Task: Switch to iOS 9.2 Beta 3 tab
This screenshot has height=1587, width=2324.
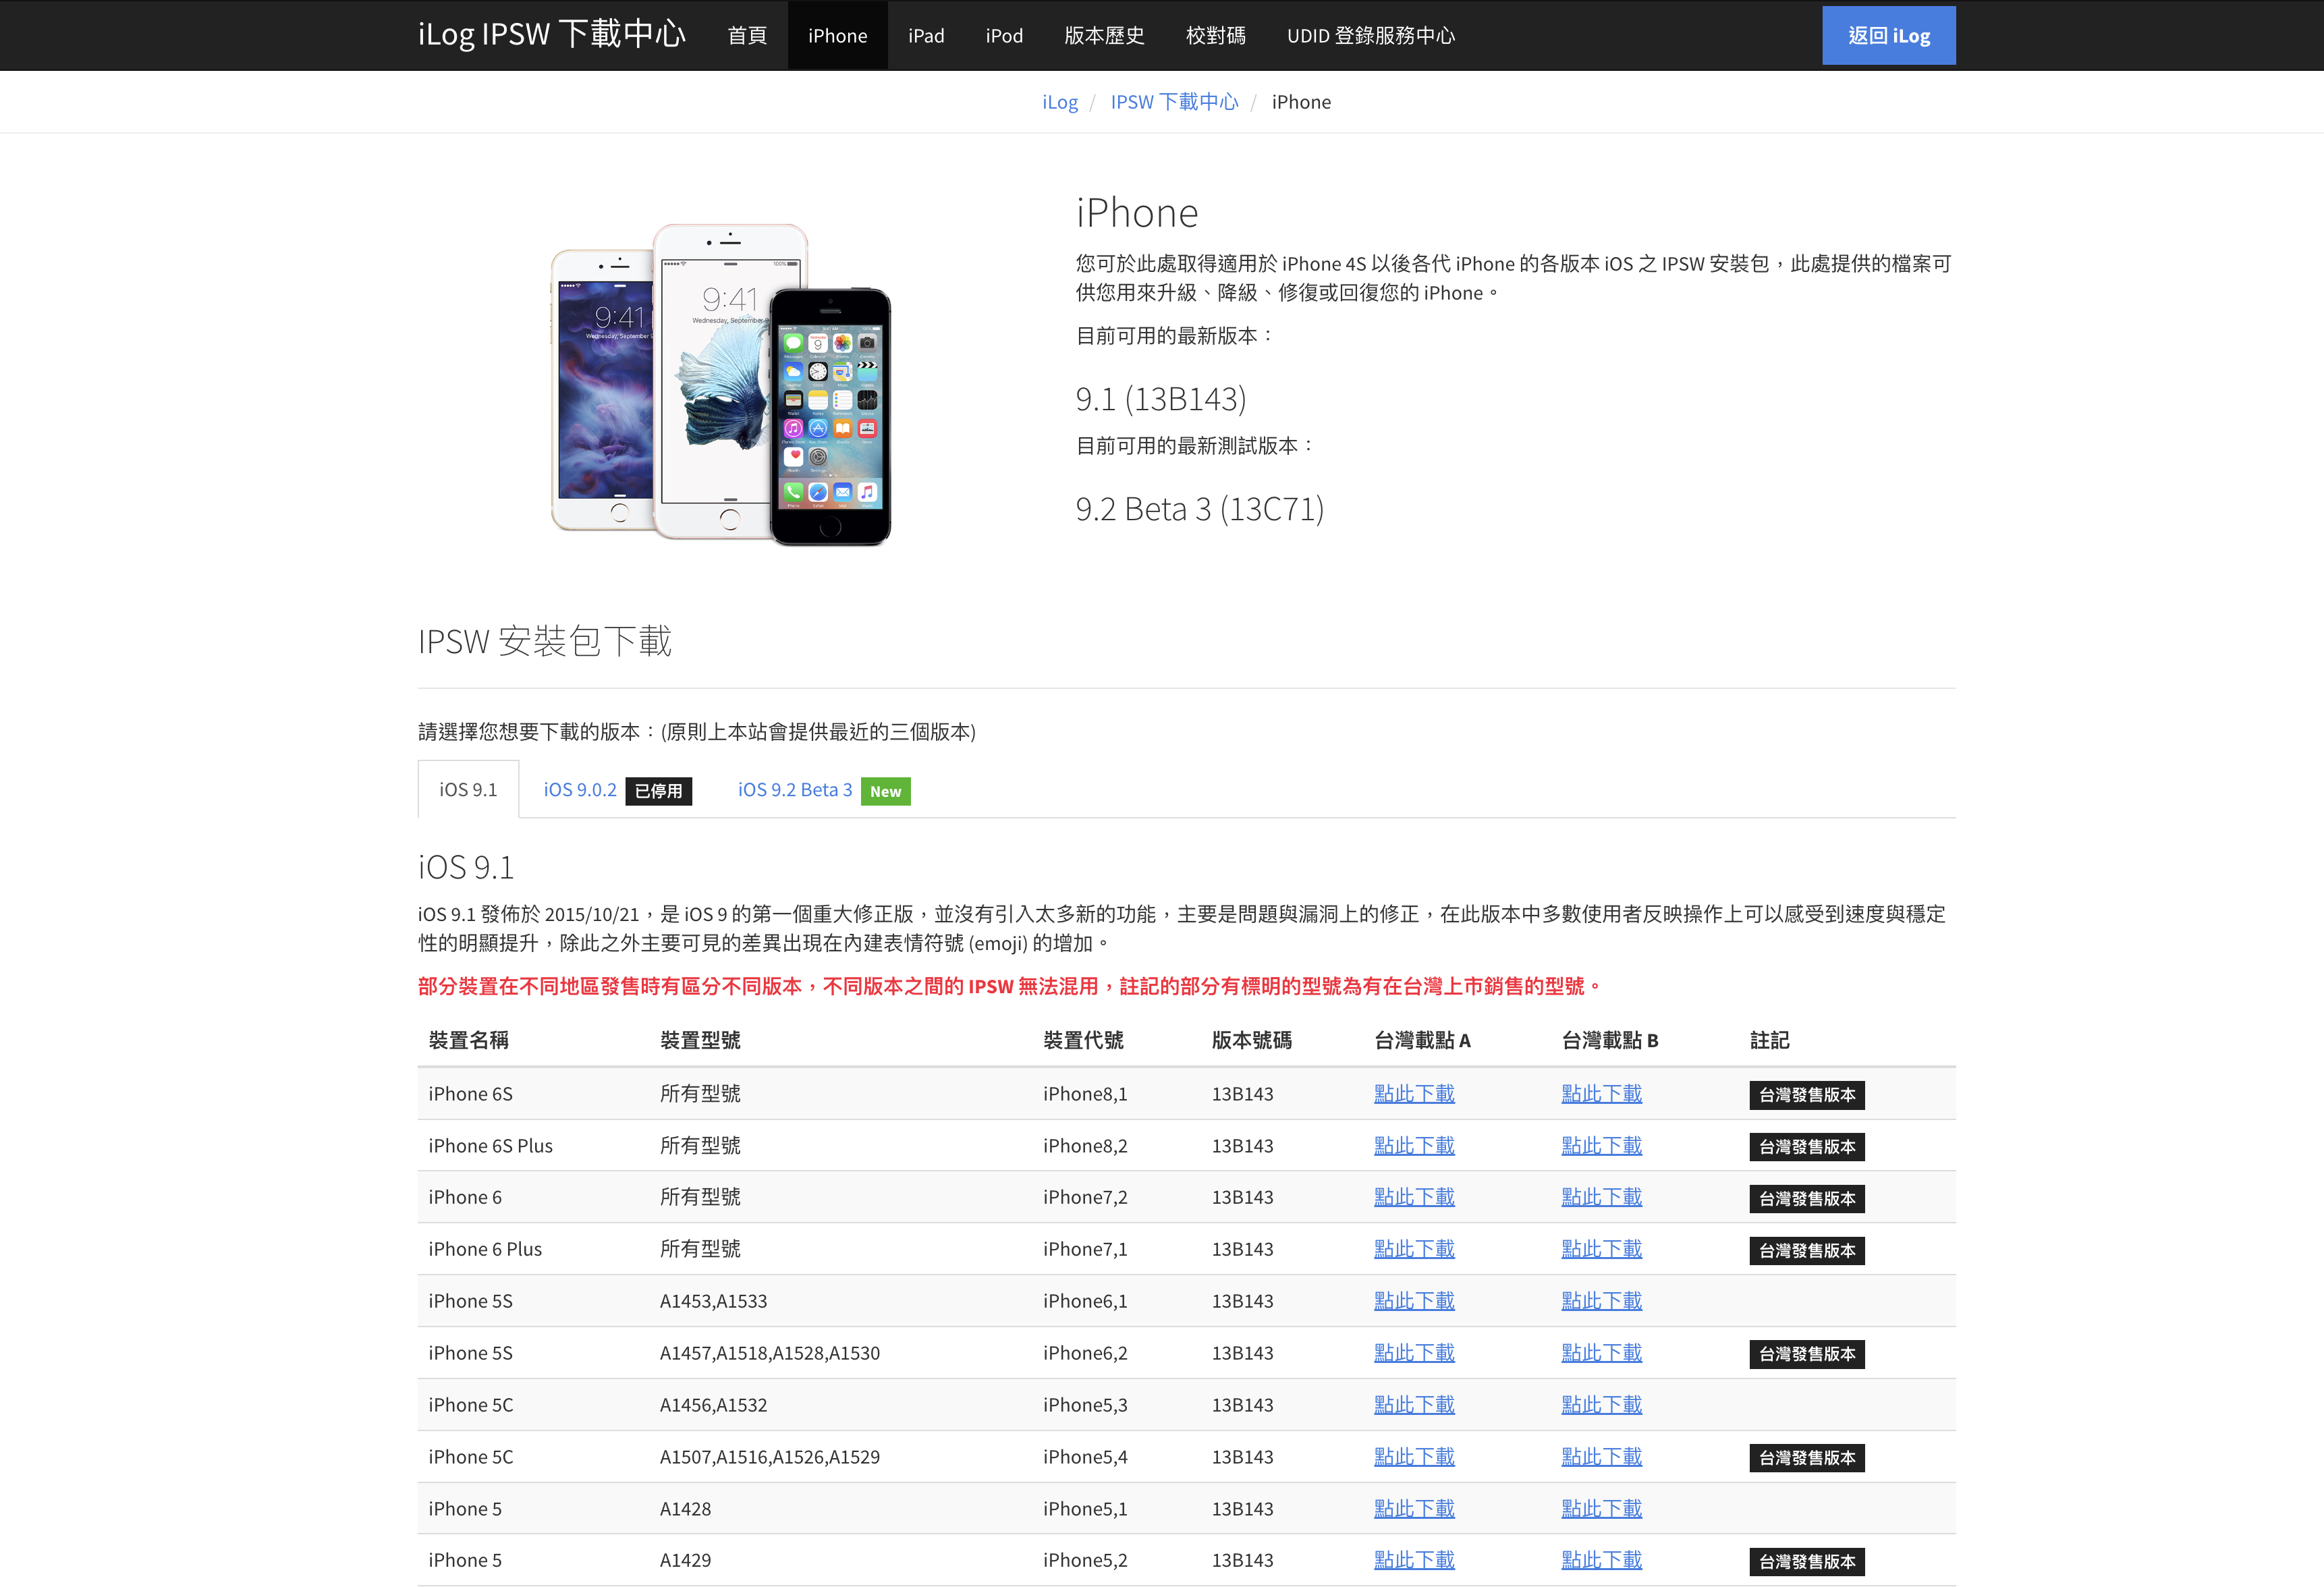Action: [x=795, y=789]
